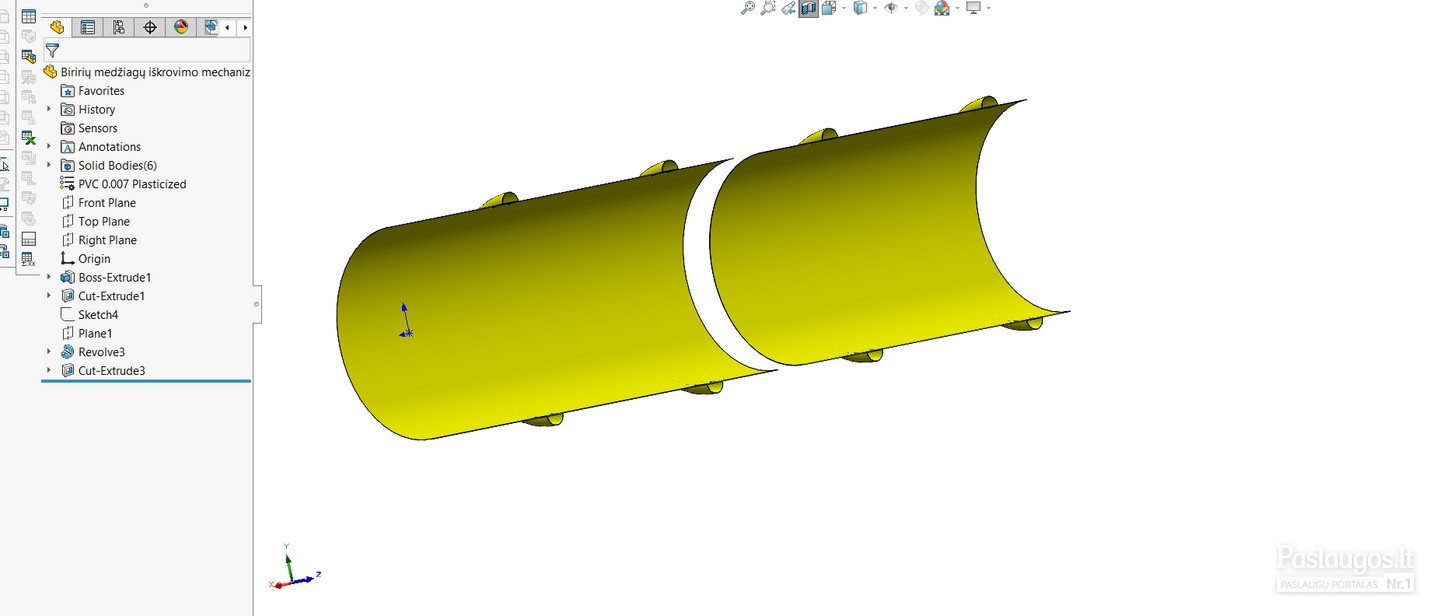Click the View Settings monitor icon
1440x616 pixels.
973,8
